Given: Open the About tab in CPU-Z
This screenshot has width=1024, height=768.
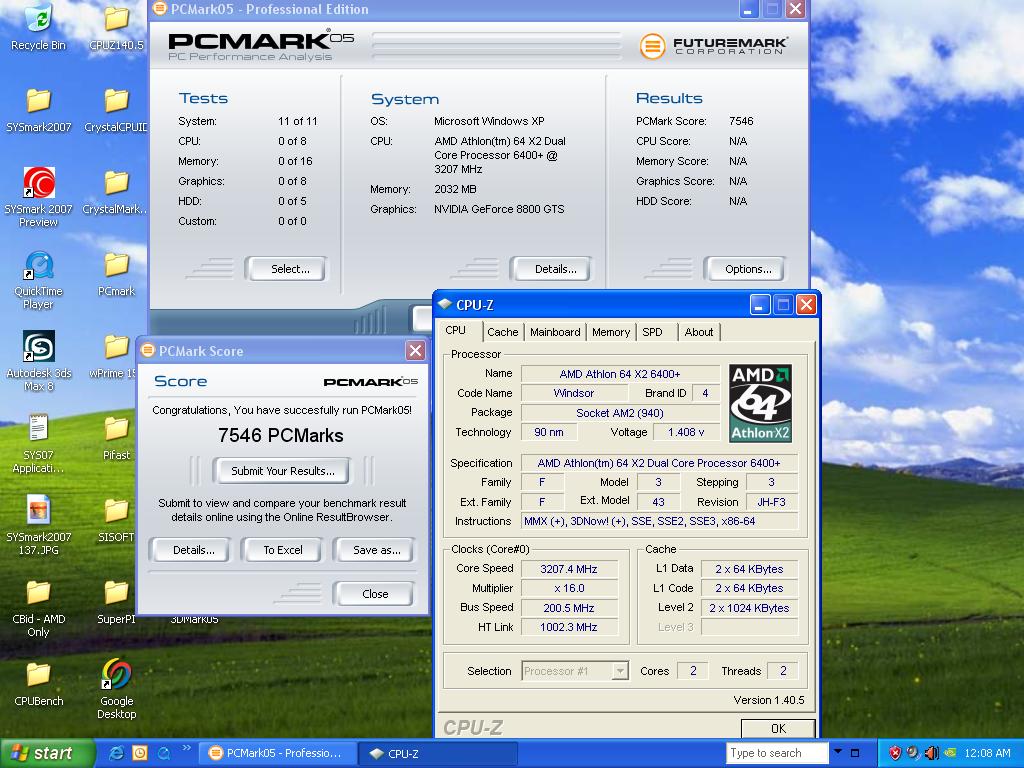Looking at the screenshot, I should (699, 332).
